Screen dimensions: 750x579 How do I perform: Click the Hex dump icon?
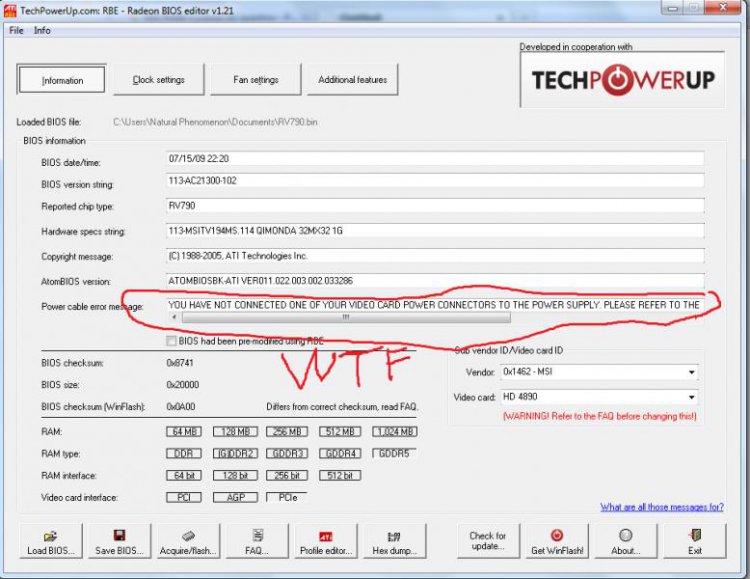[394, 536]
